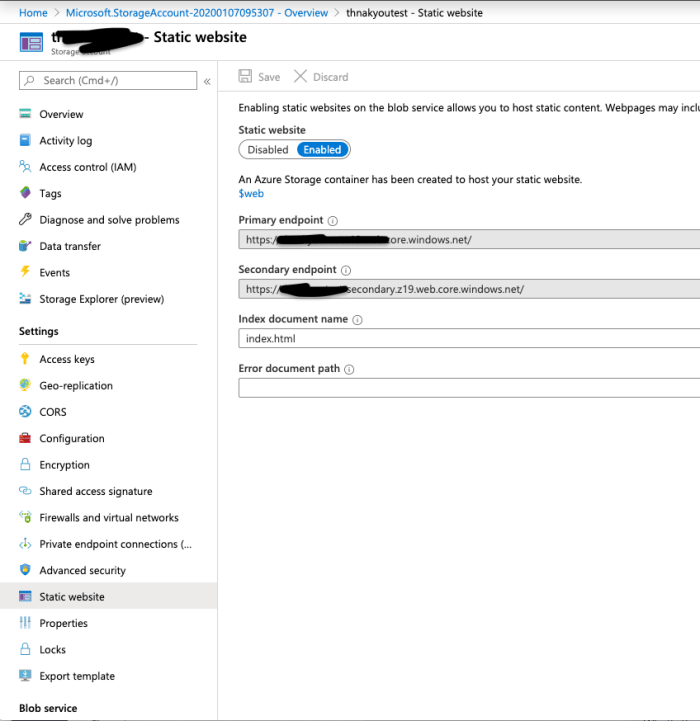
Task: Click the Events lightning bolt icon
Action: coord(25,272)
